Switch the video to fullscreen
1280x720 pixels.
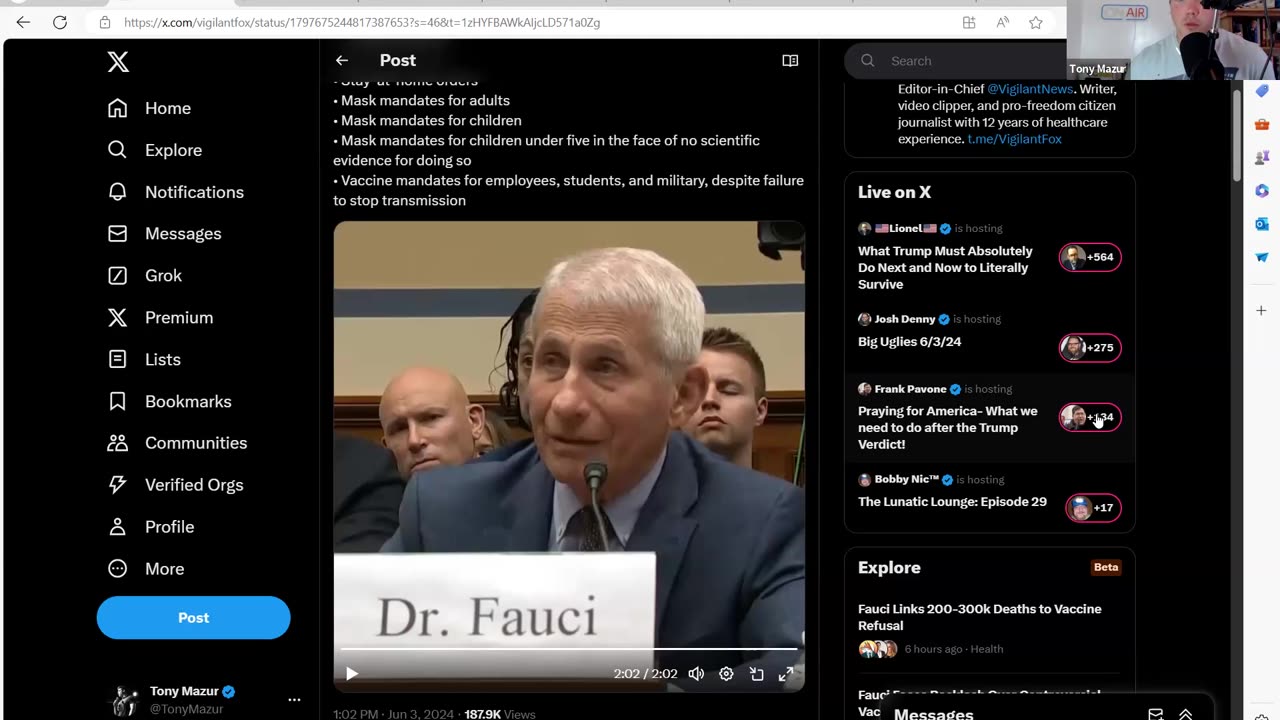786,674
